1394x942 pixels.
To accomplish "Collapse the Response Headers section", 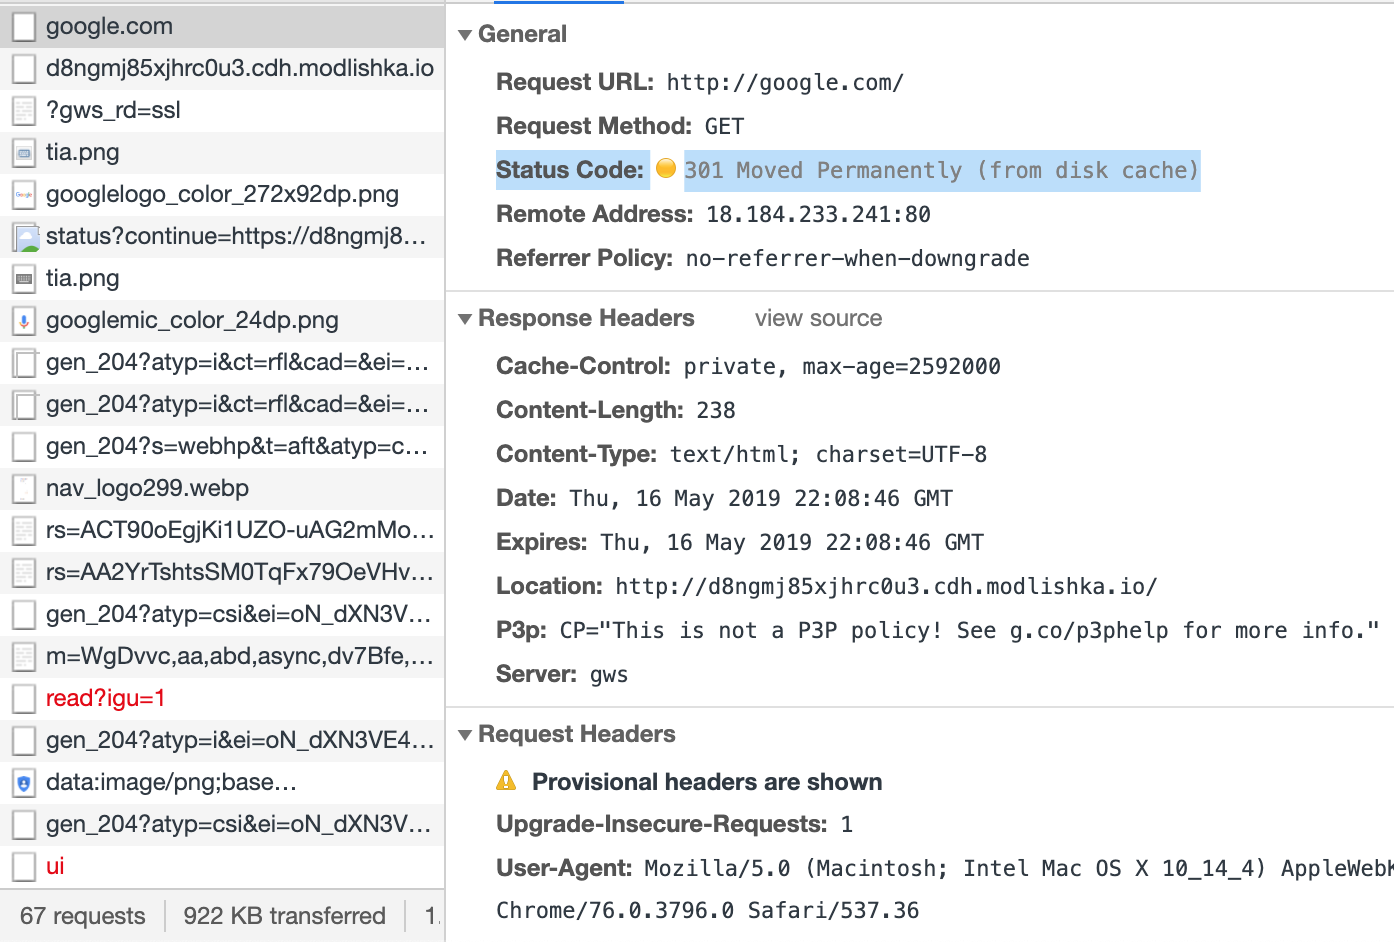I will tap(465, 318).
